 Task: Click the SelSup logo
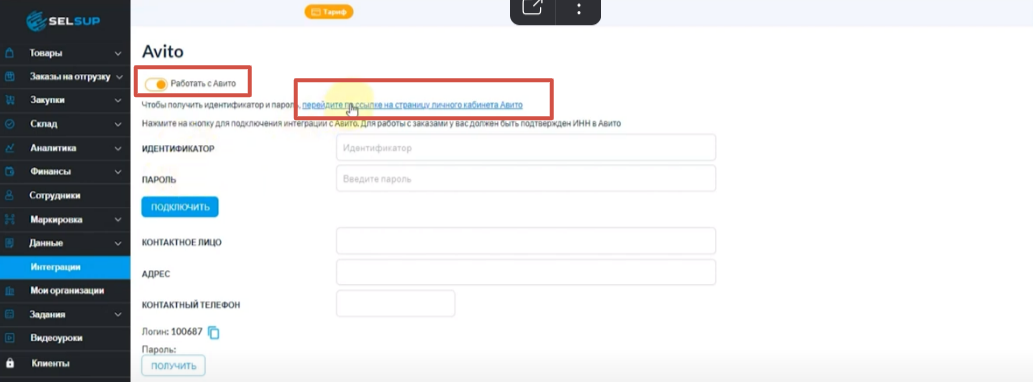click(x=63, y=20)
